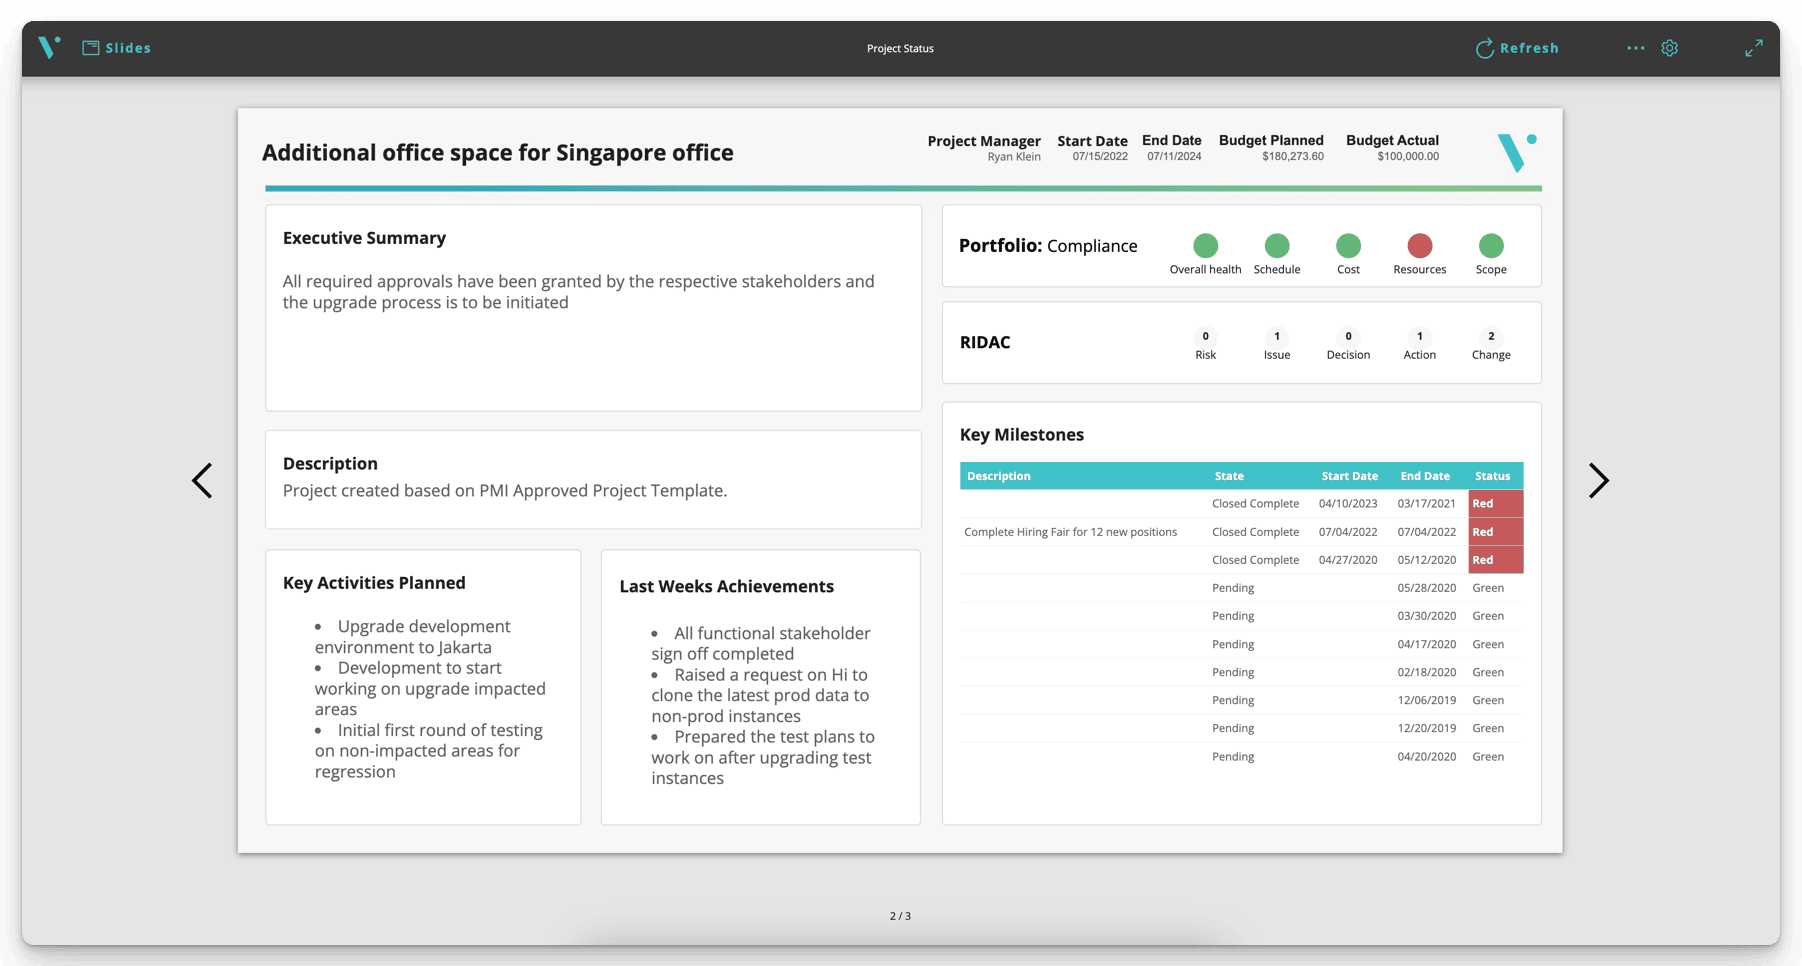The image size is (1802, 966).
Task: Click the Portfolio: Compliance label
Action: tap(1048, 246)
